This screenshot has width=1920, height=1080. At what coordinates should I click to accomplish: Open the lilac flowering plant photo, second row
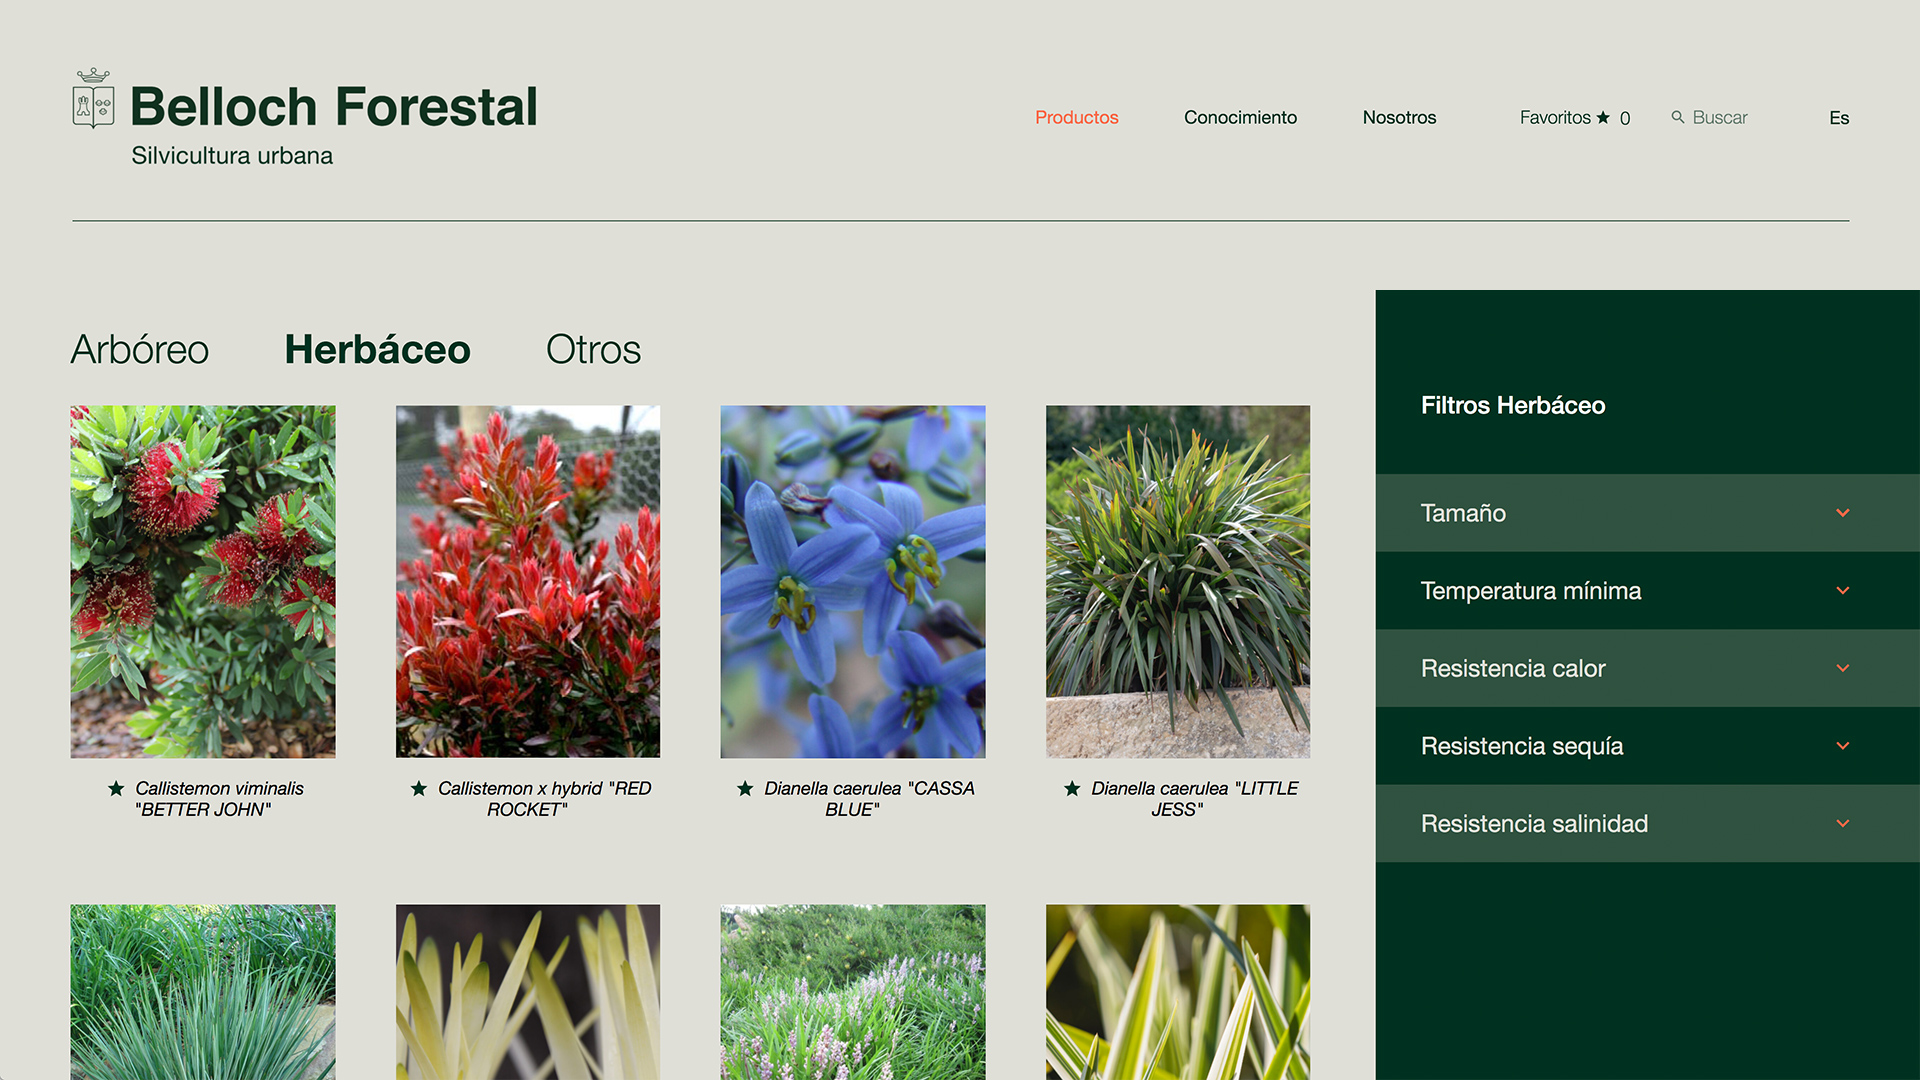tap(853, 992)
